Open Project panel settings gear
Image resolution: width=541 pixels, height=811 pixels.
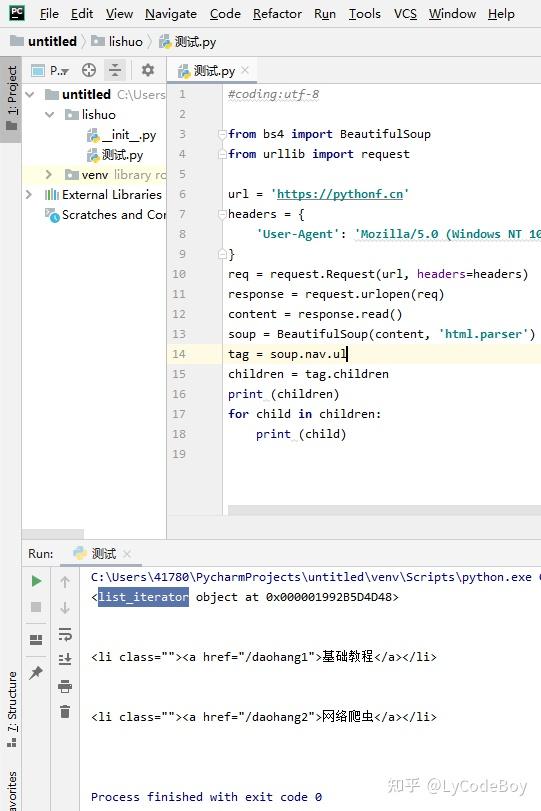[148, 70]
